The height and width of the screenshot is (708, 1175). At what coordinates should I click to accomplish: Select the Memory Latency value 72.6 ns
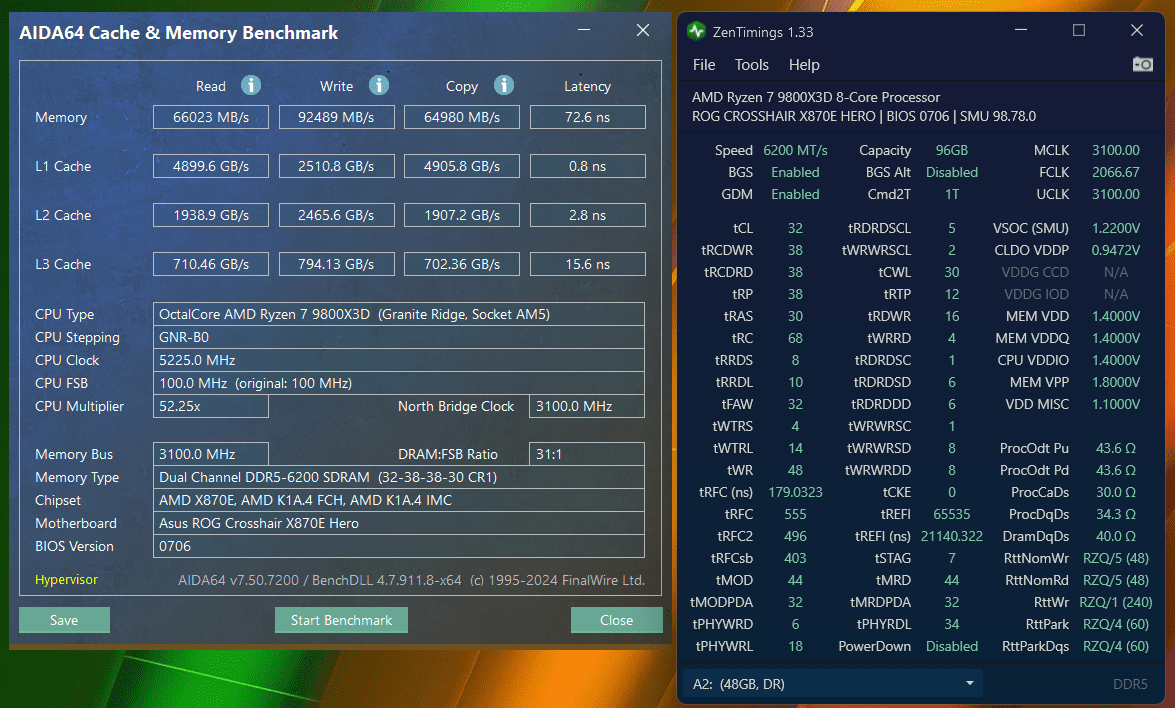click(x=588, y=117)
